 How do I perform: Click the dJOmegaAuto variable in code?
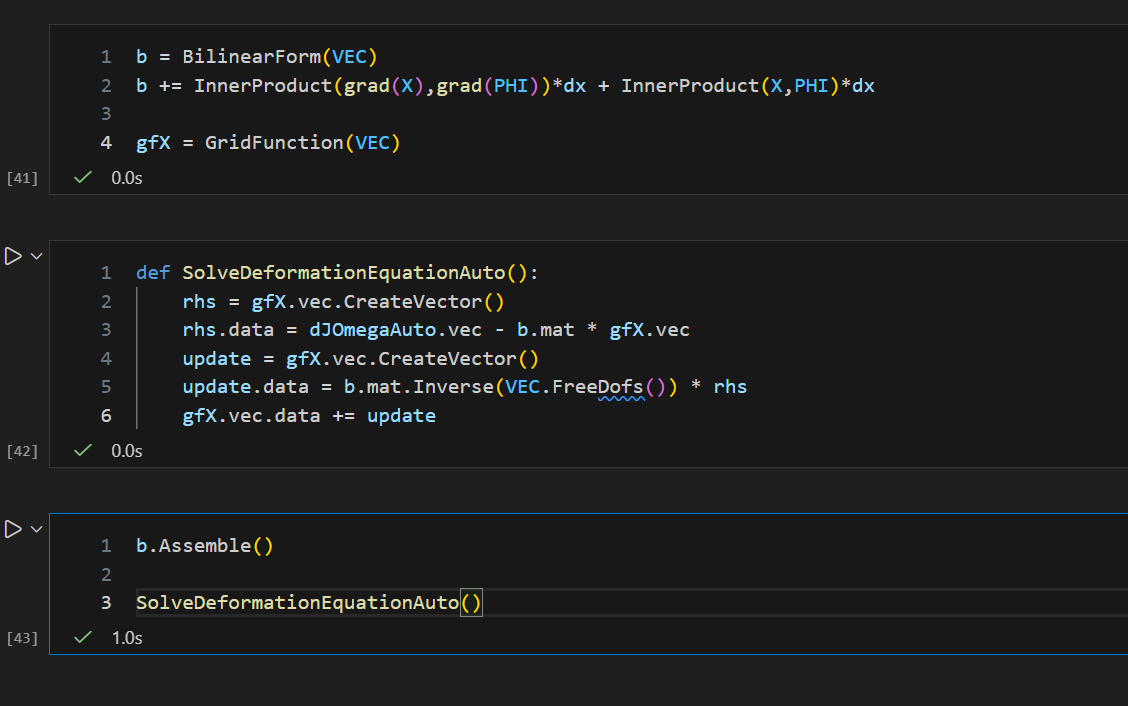point(350,330)
